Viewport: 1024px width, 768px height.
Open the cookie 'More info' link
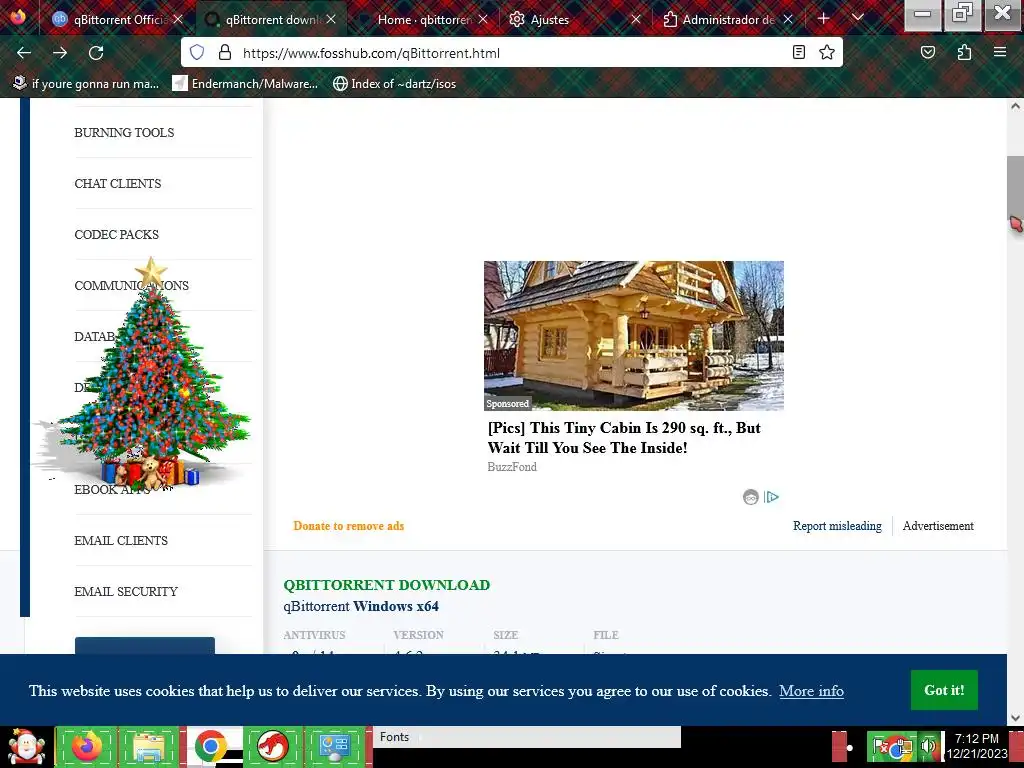pos(811,691)
